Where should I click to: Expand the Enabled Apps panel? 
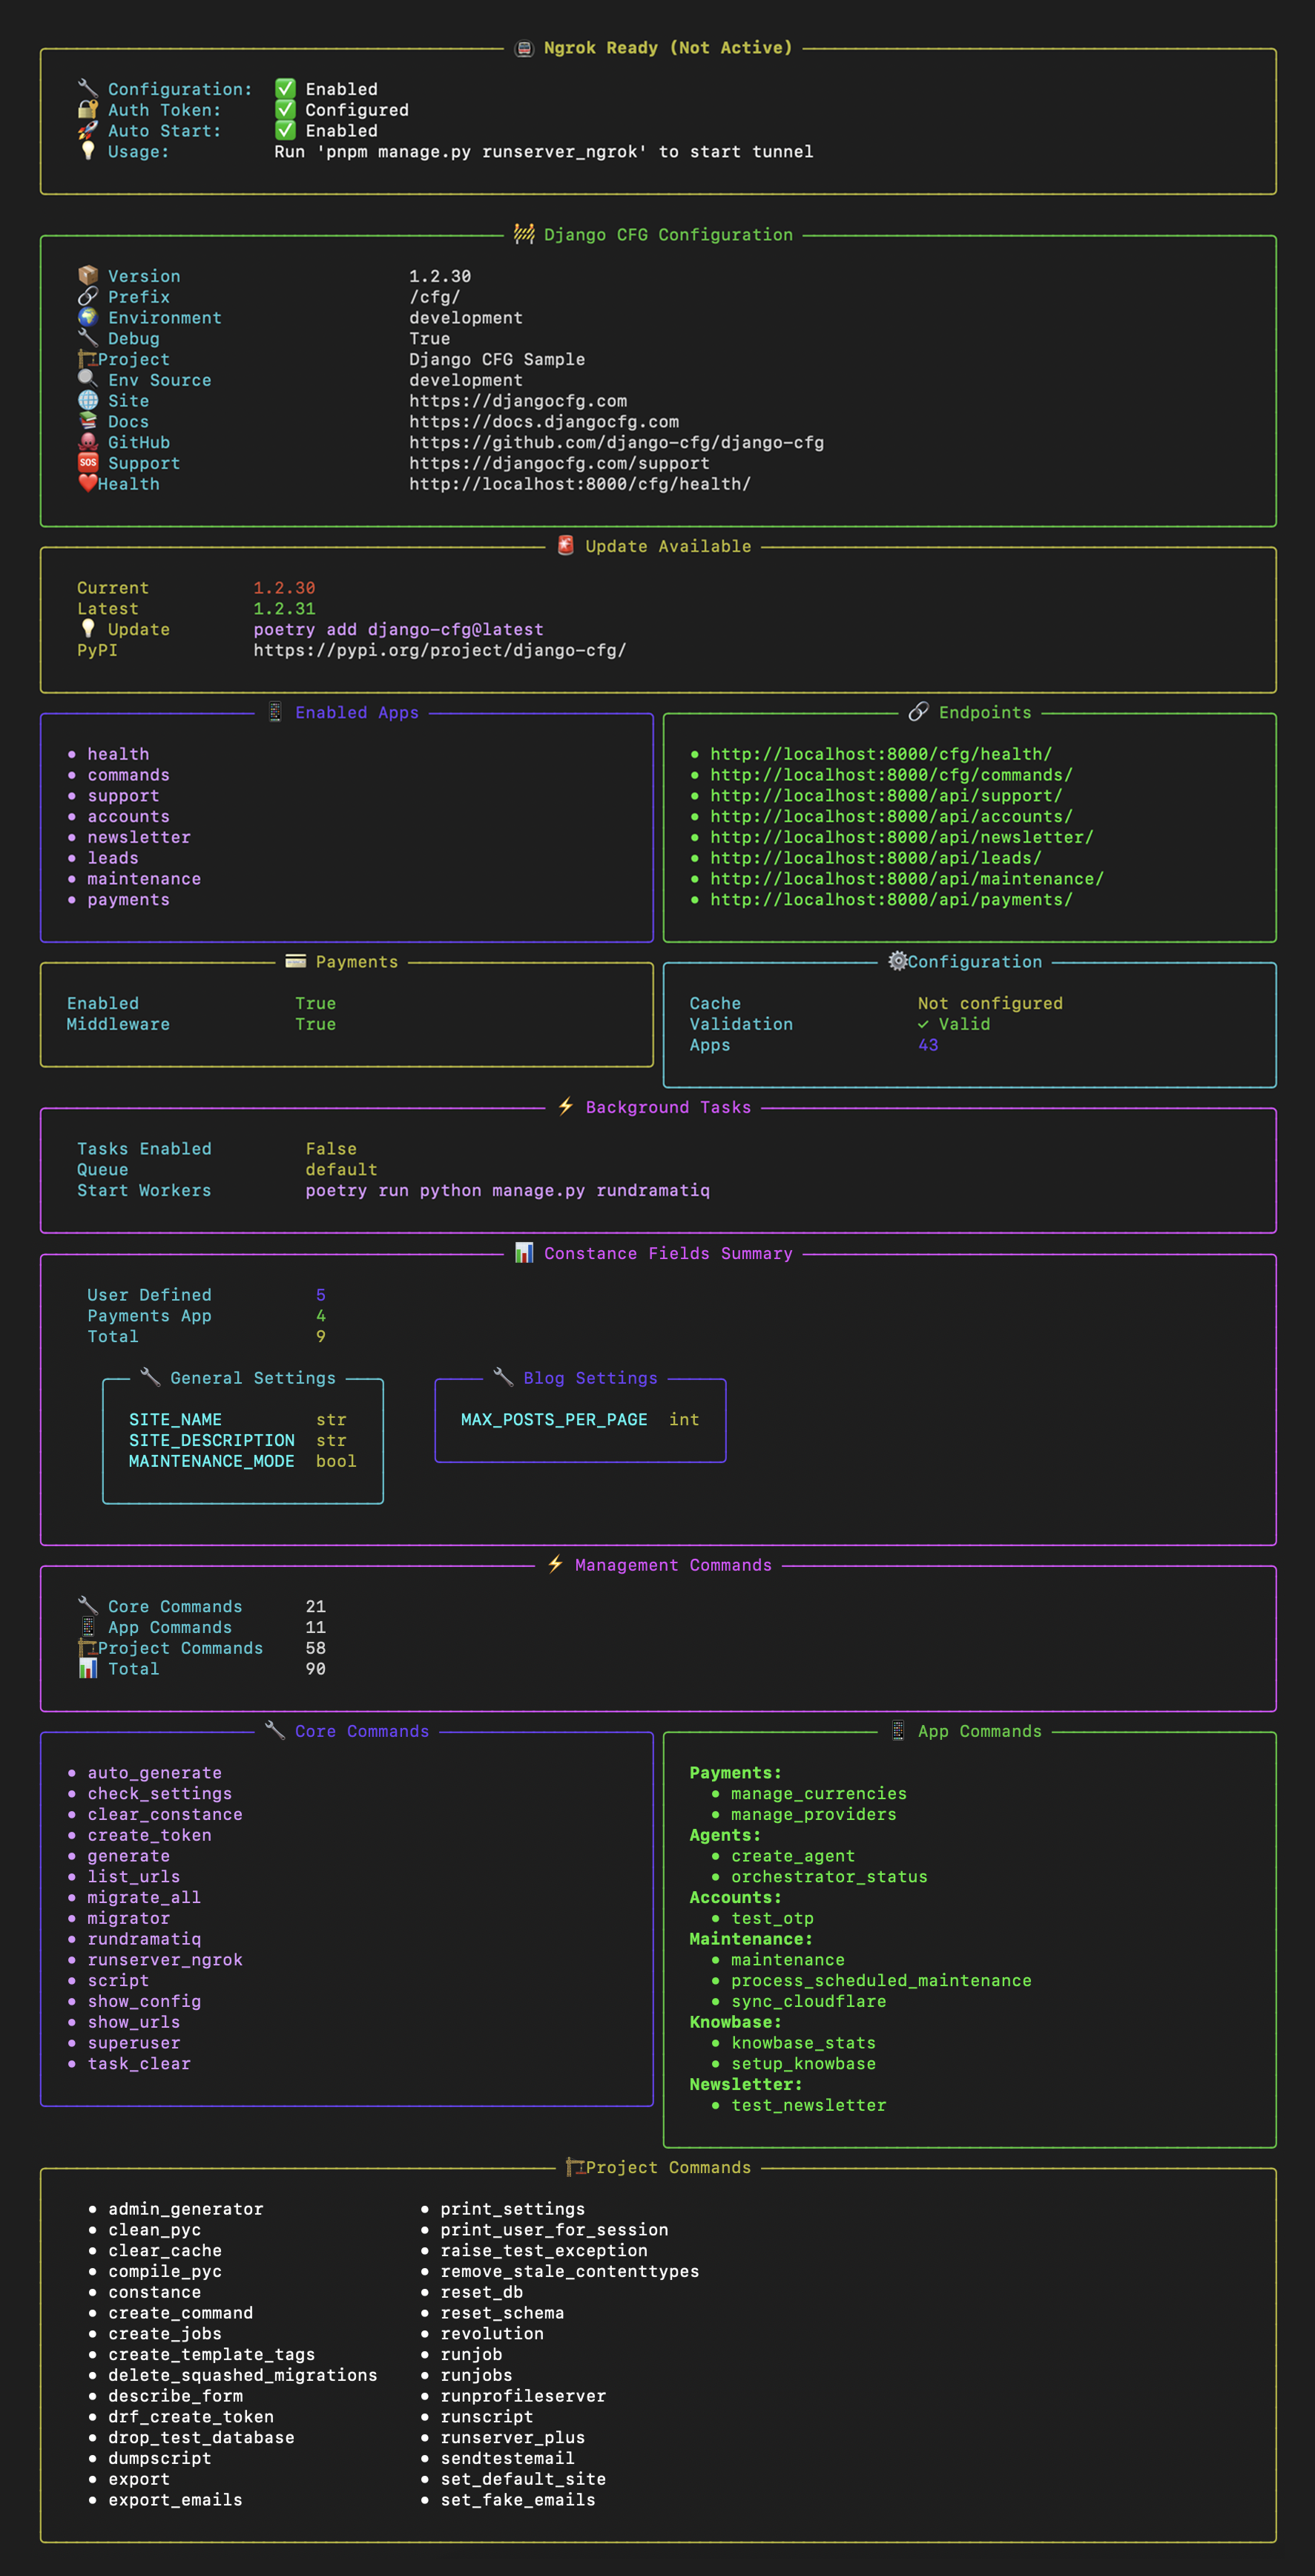click(357, 712)
